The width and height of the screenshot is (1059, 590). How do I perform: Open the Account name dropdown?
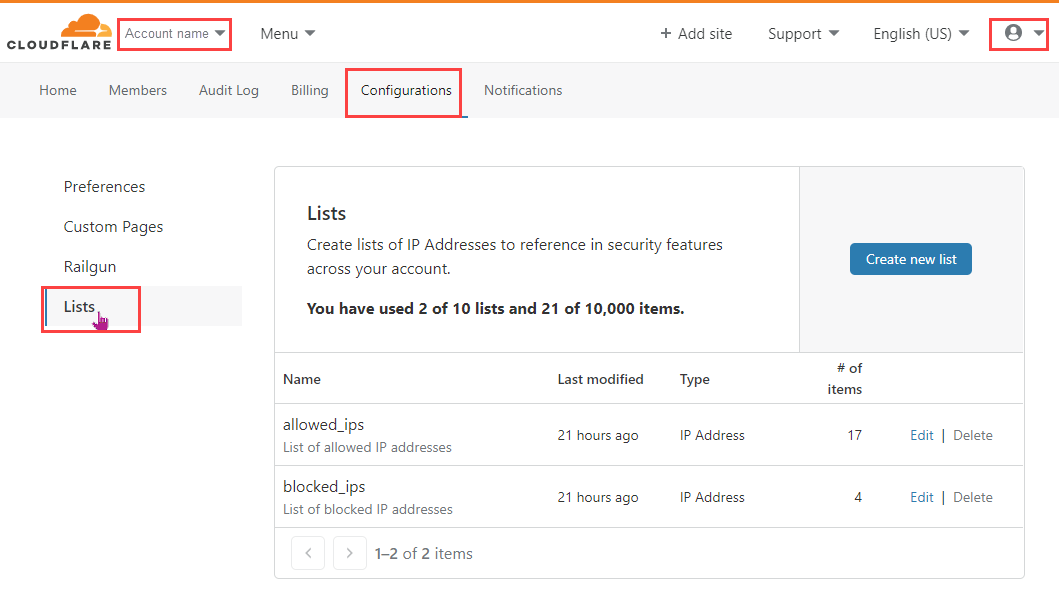coord(173,33)
